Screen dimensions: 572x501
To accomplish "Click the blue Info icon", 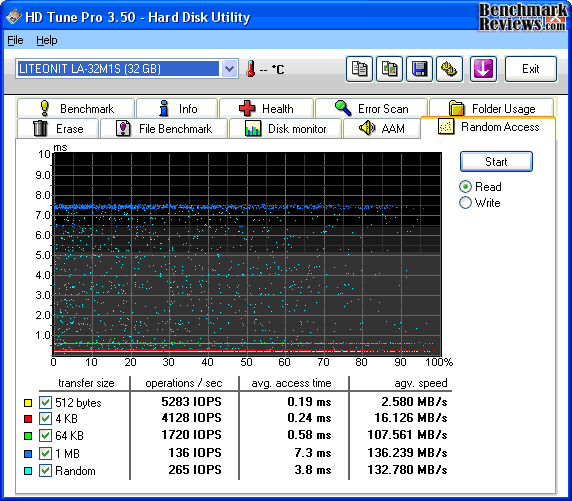I will point(164,108).
